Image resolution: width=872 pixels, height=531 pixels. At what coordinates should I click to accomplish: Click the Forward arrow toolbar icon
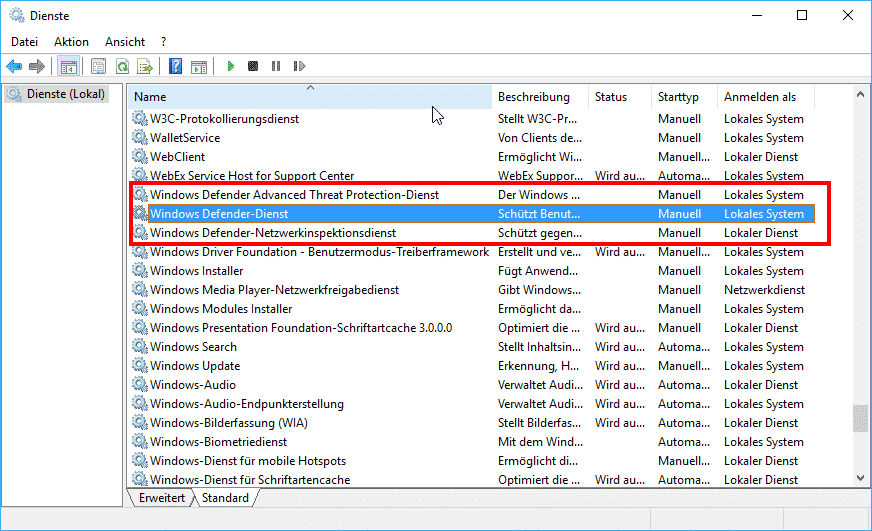[x=37, y=67]
